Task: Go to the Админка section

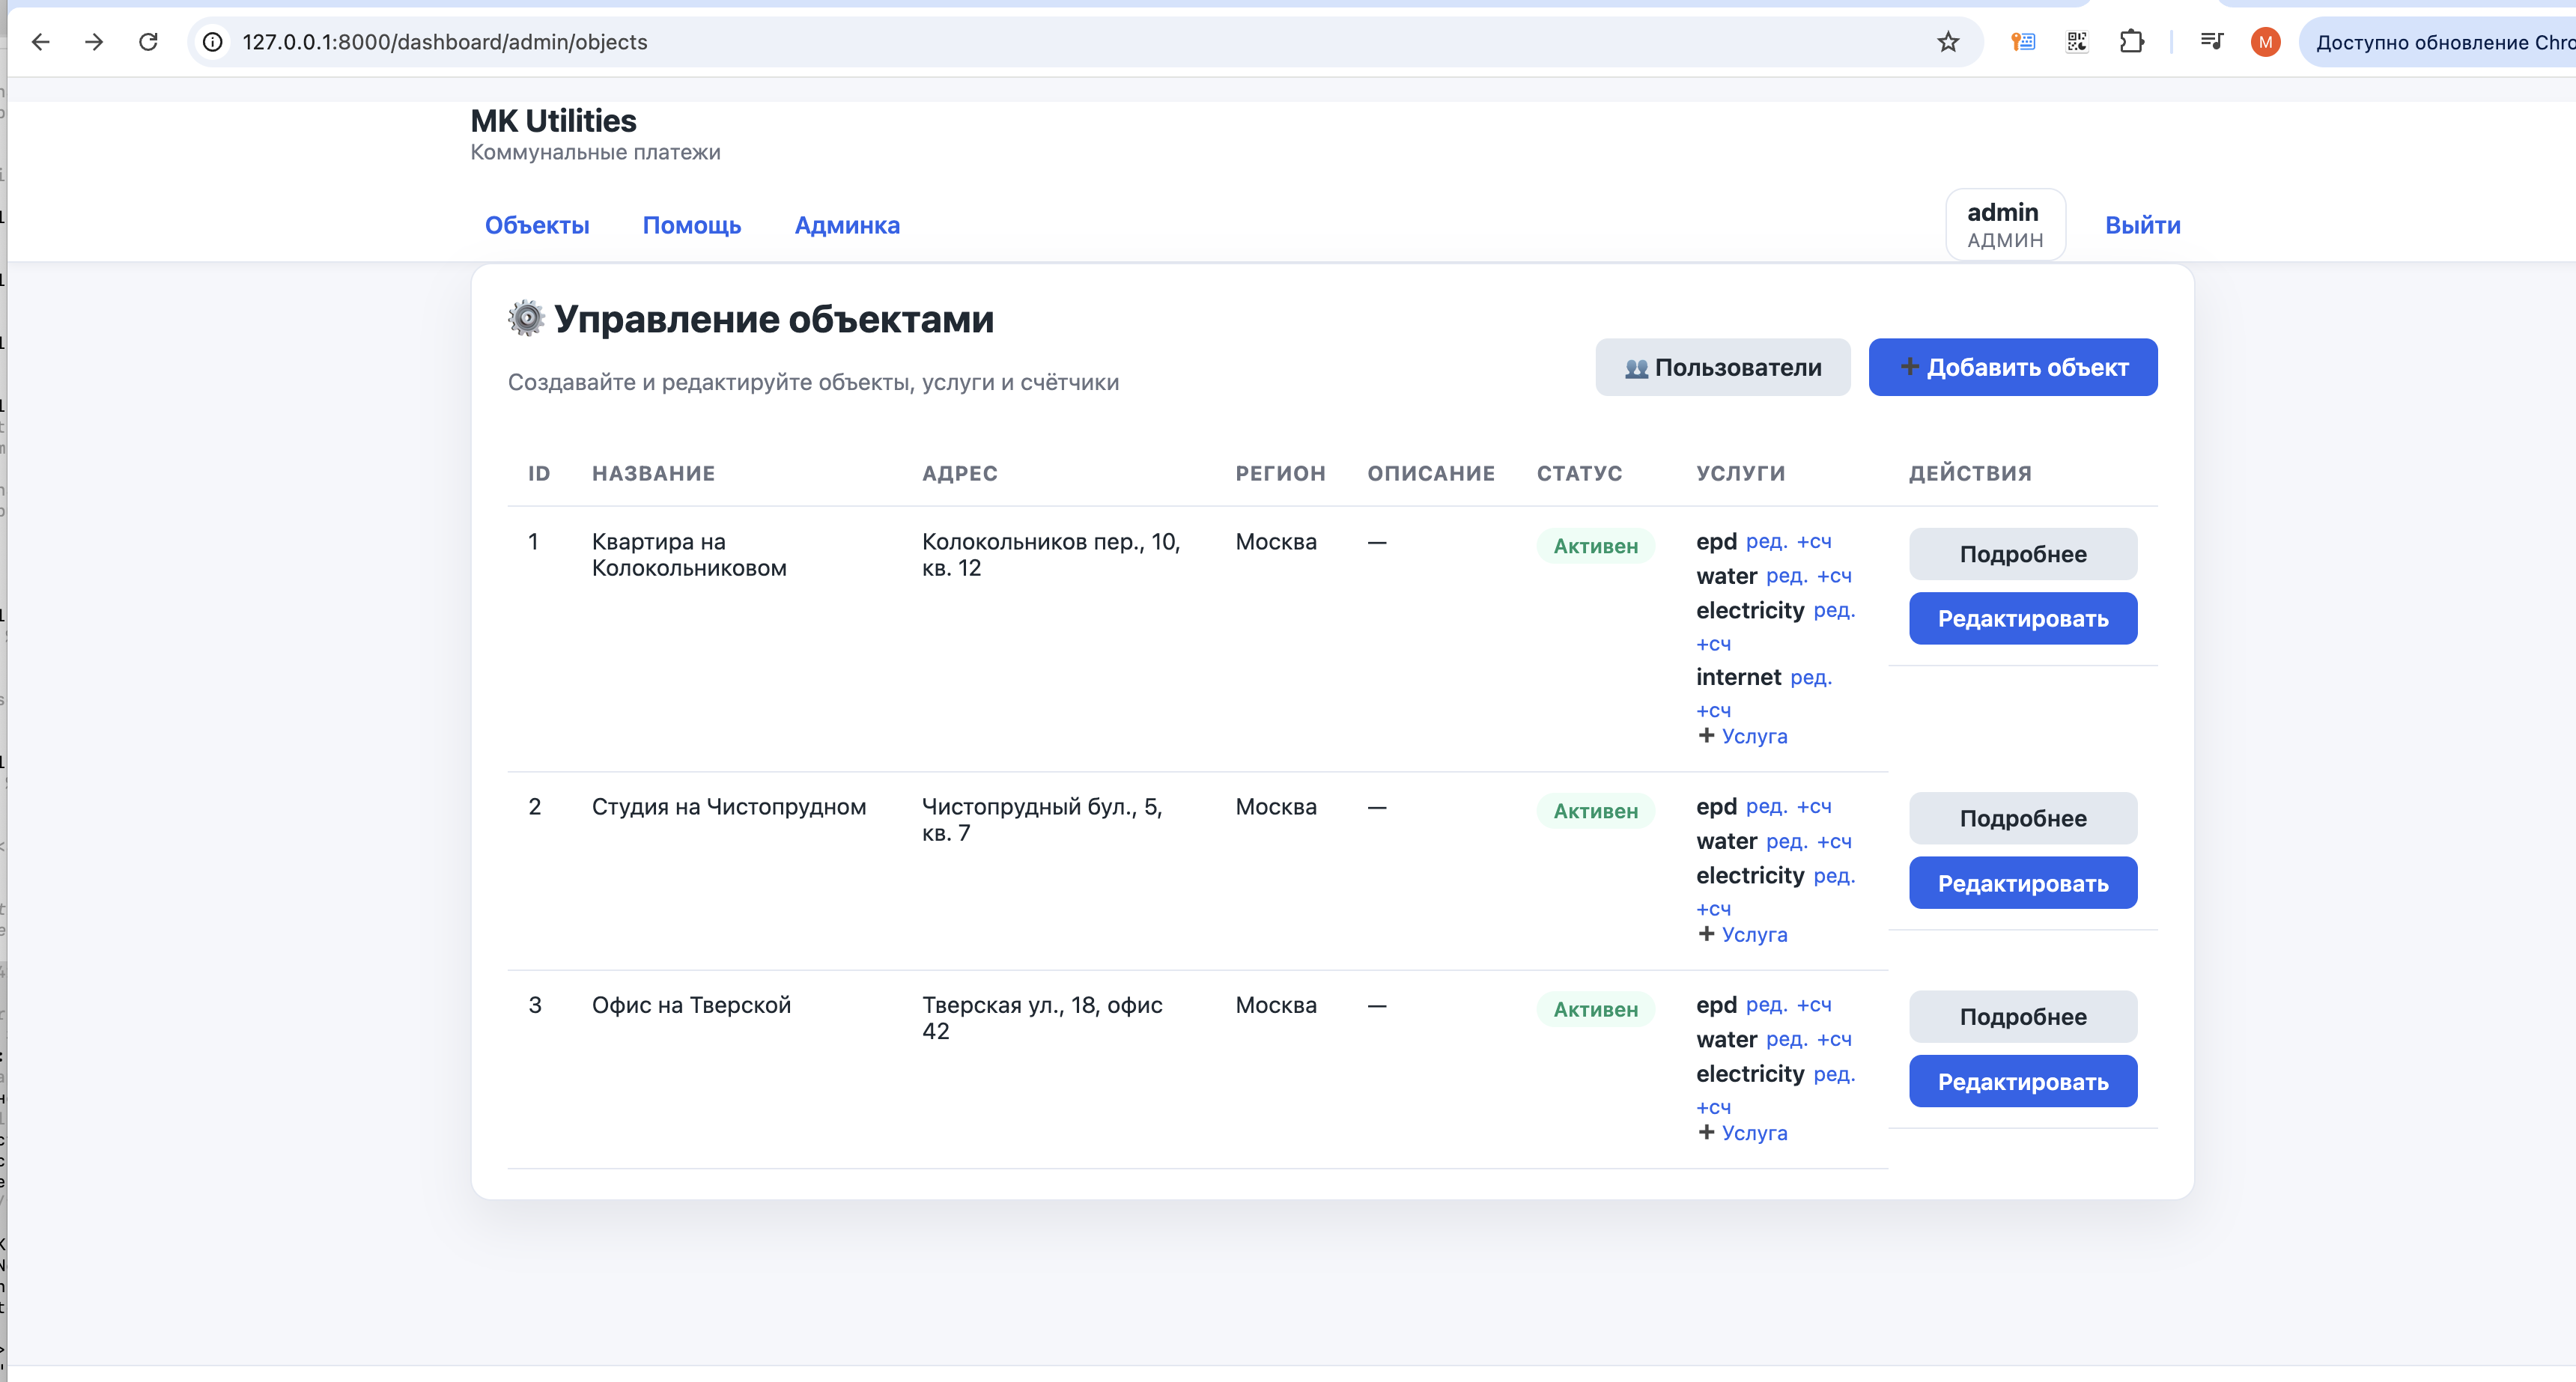Action: [x=847, y=226]
